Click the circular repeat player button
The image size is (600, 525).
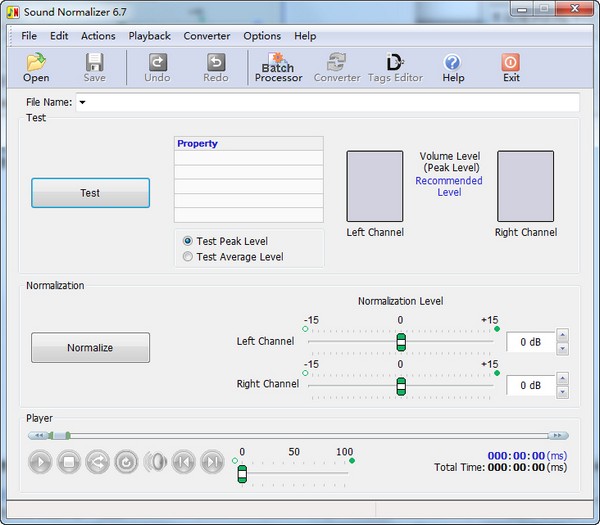coord(126,462)
